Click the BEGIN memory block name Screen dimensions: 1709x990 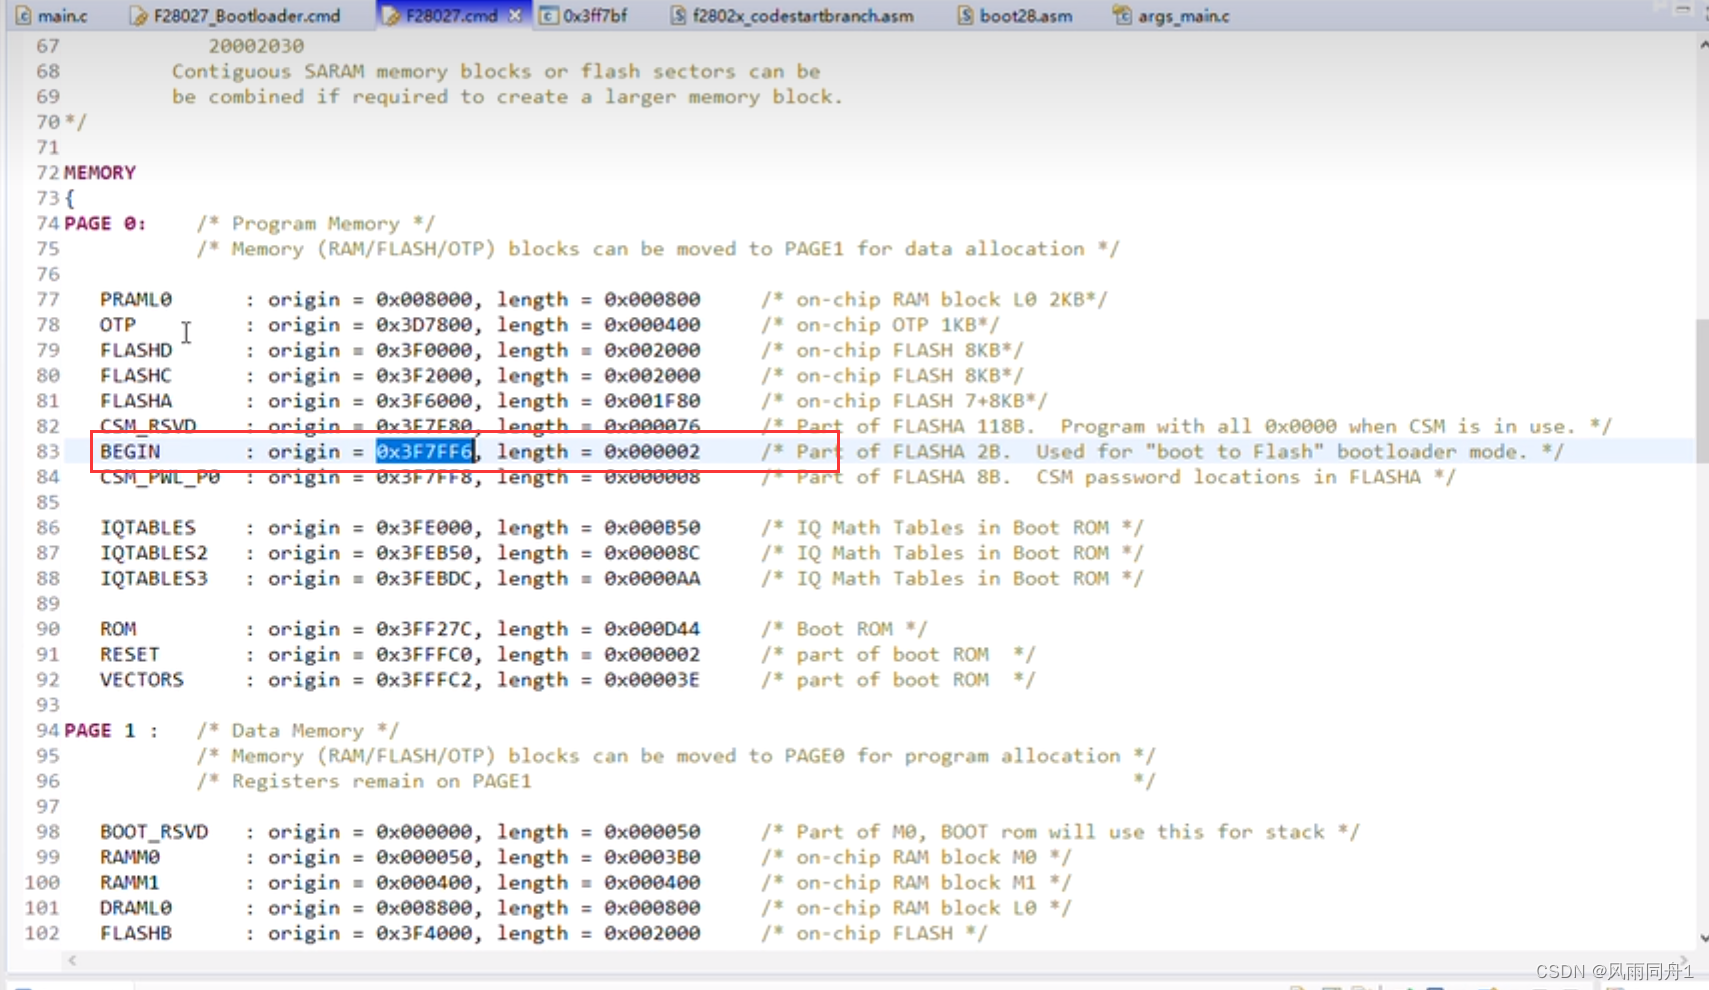click(130, 451)
